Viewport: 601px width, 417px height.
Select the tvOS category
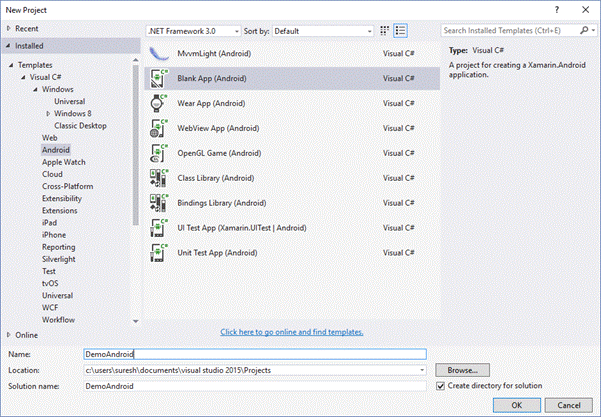(50, 283)
